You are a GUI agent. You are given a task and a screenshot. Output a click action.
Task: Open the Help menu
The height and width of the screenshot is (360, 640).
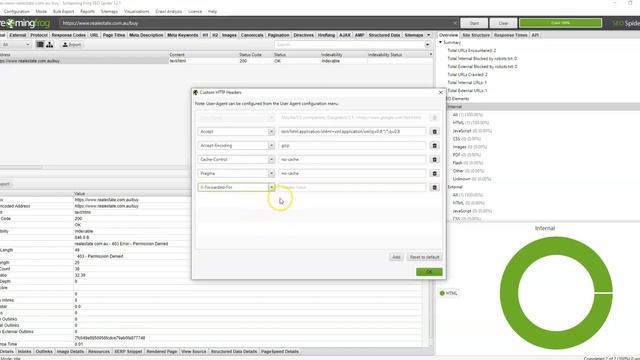212,11
